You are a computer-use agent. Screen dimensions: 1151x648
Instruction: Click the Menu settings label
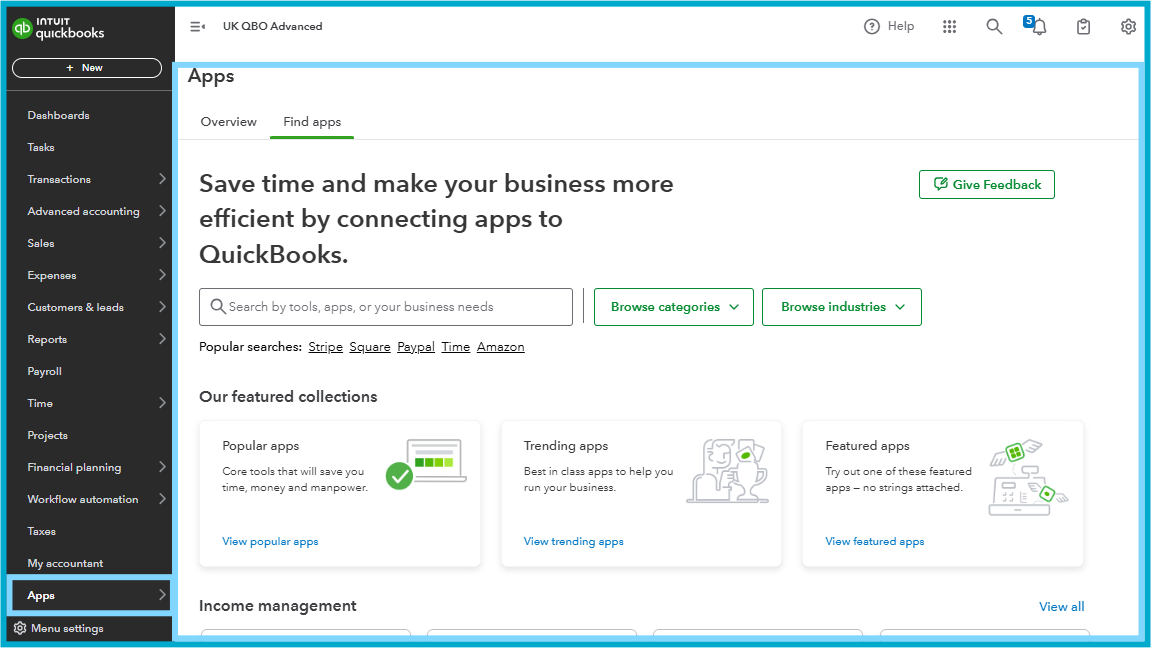click(x=68, y=628)
